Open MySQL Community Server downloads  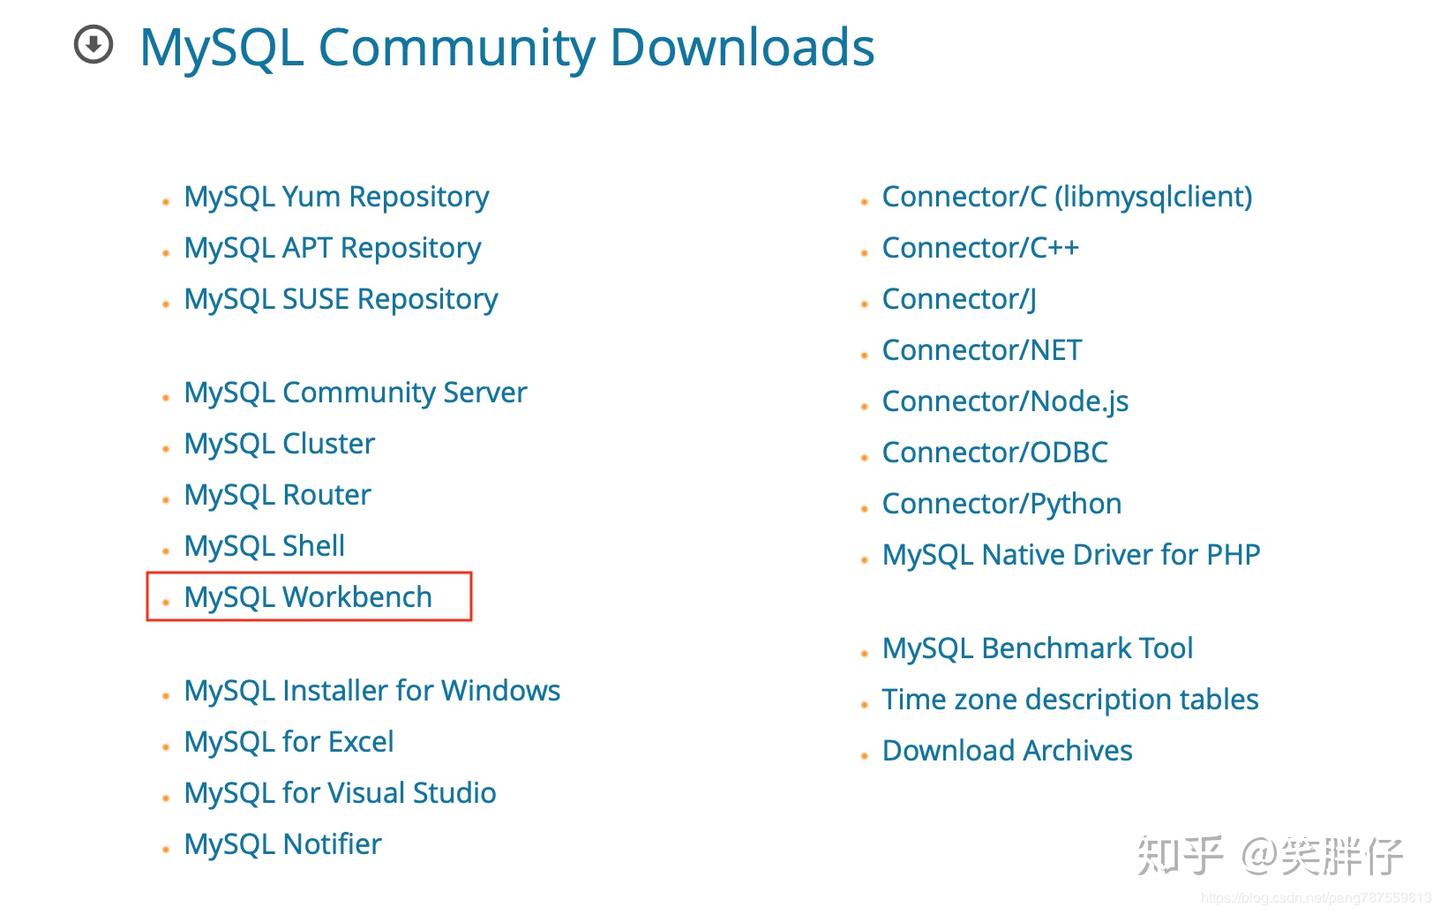tap(355, 393)
